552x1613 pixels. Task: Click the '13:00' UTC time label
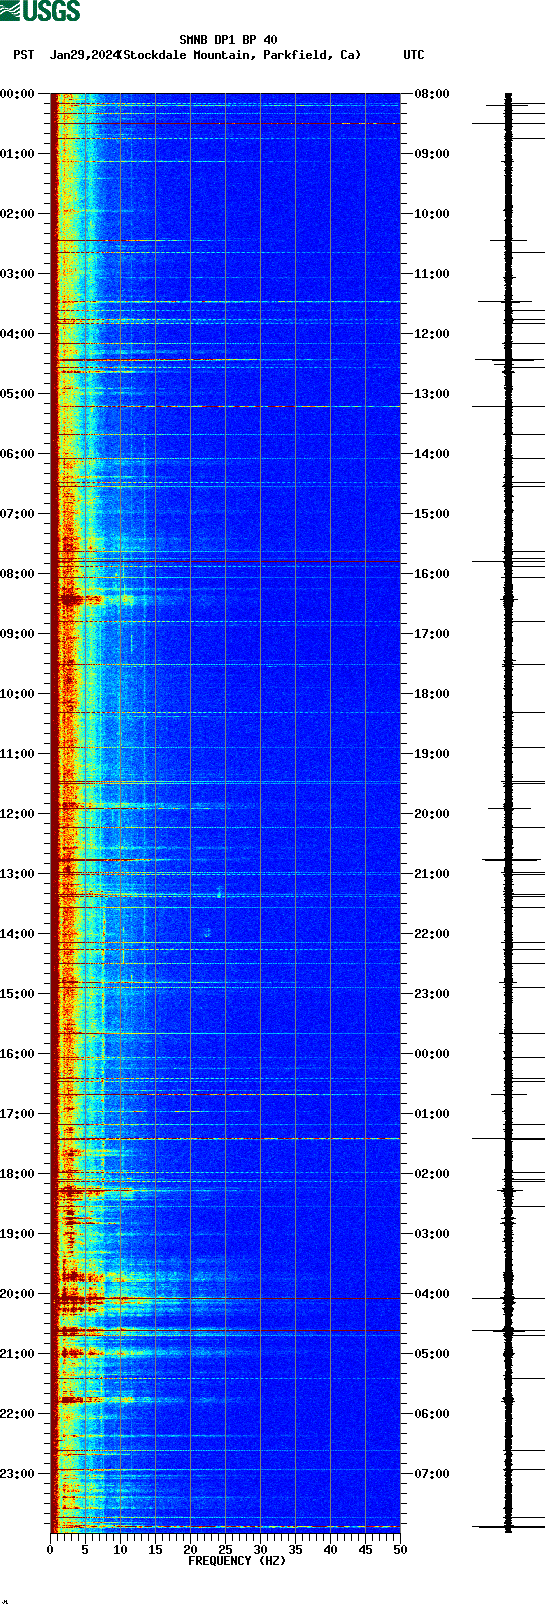432,394
